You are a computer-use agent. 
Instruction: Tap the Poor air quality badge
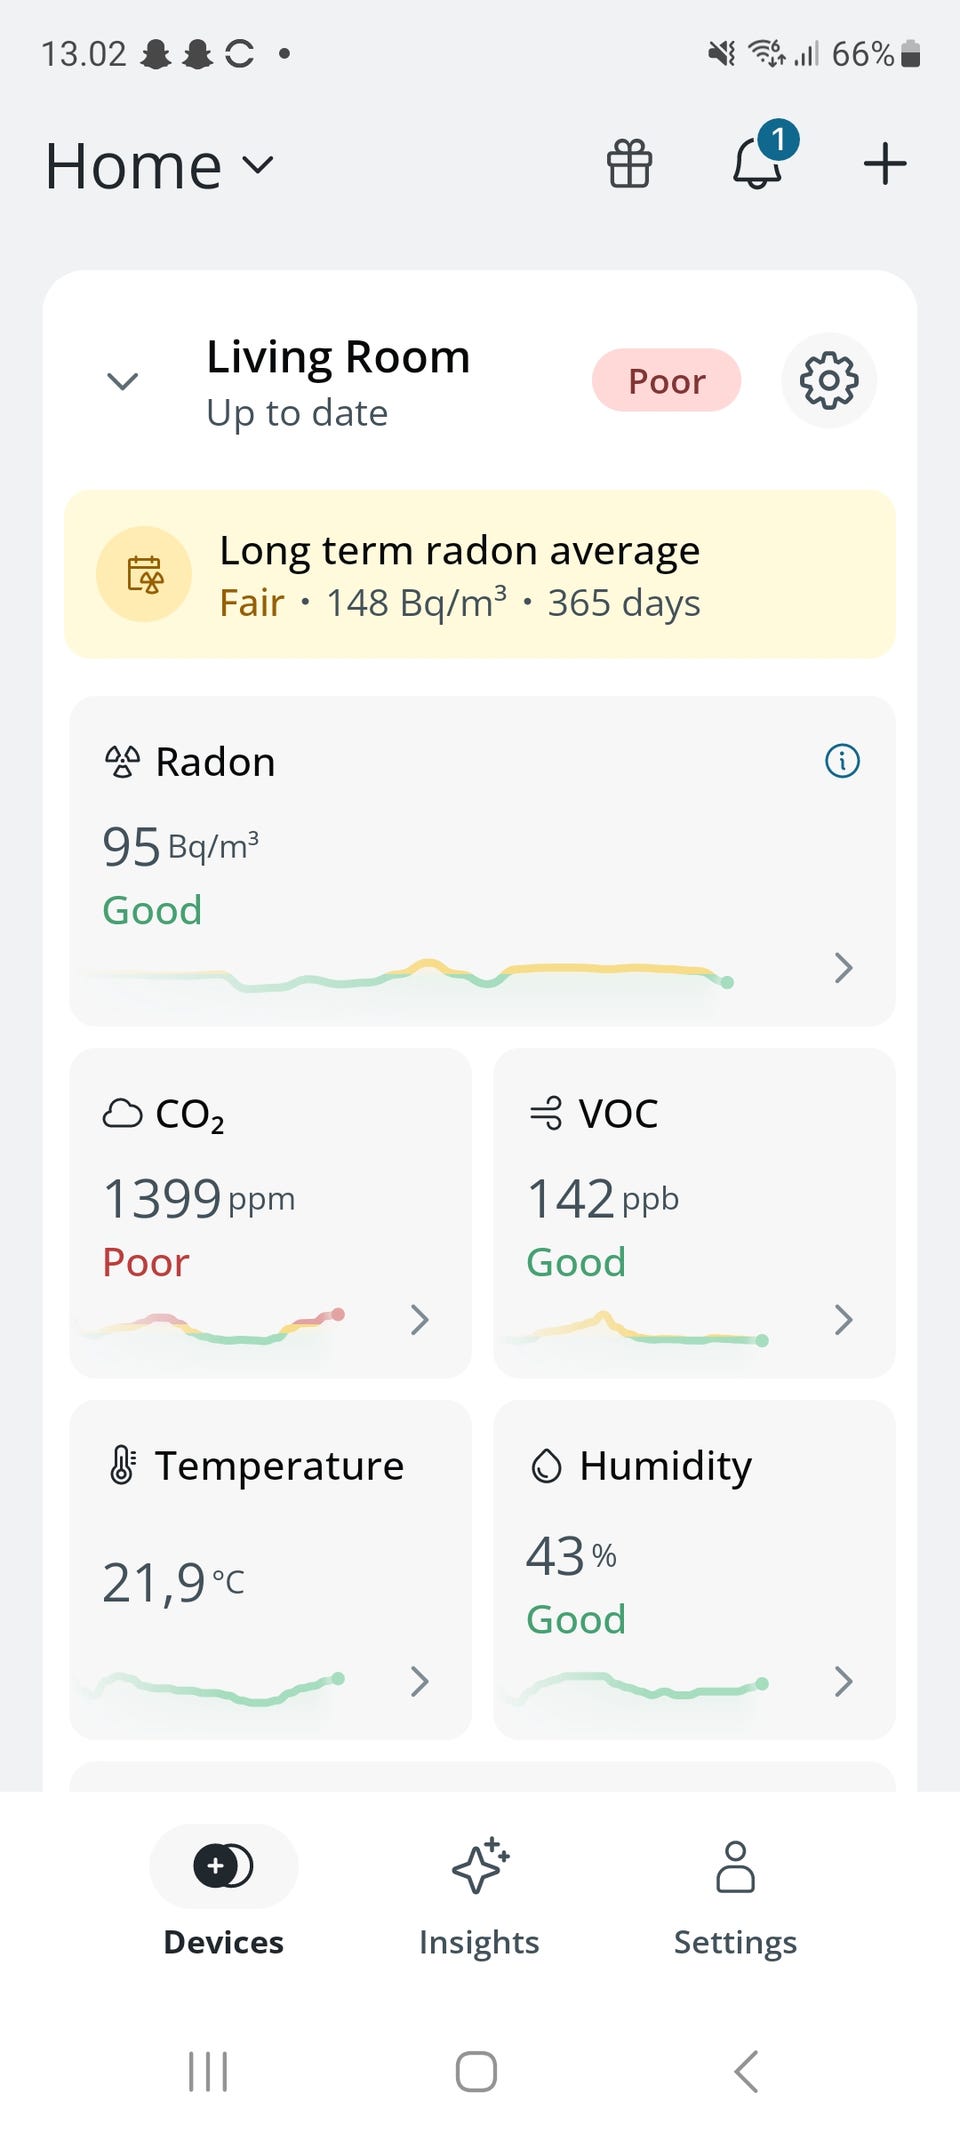pyautogui.click(x=666, y=381)
